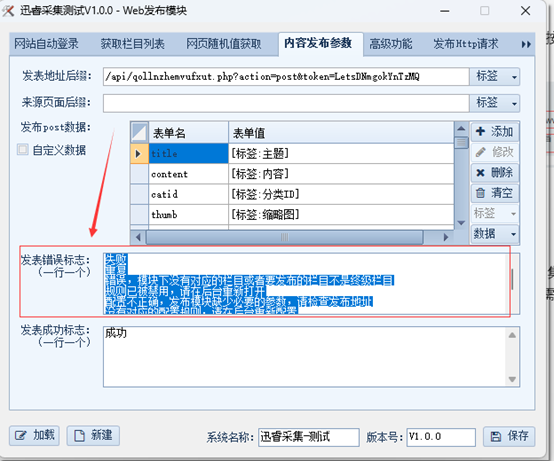
Task: Select the content form name cell
Action: point(188,174)
